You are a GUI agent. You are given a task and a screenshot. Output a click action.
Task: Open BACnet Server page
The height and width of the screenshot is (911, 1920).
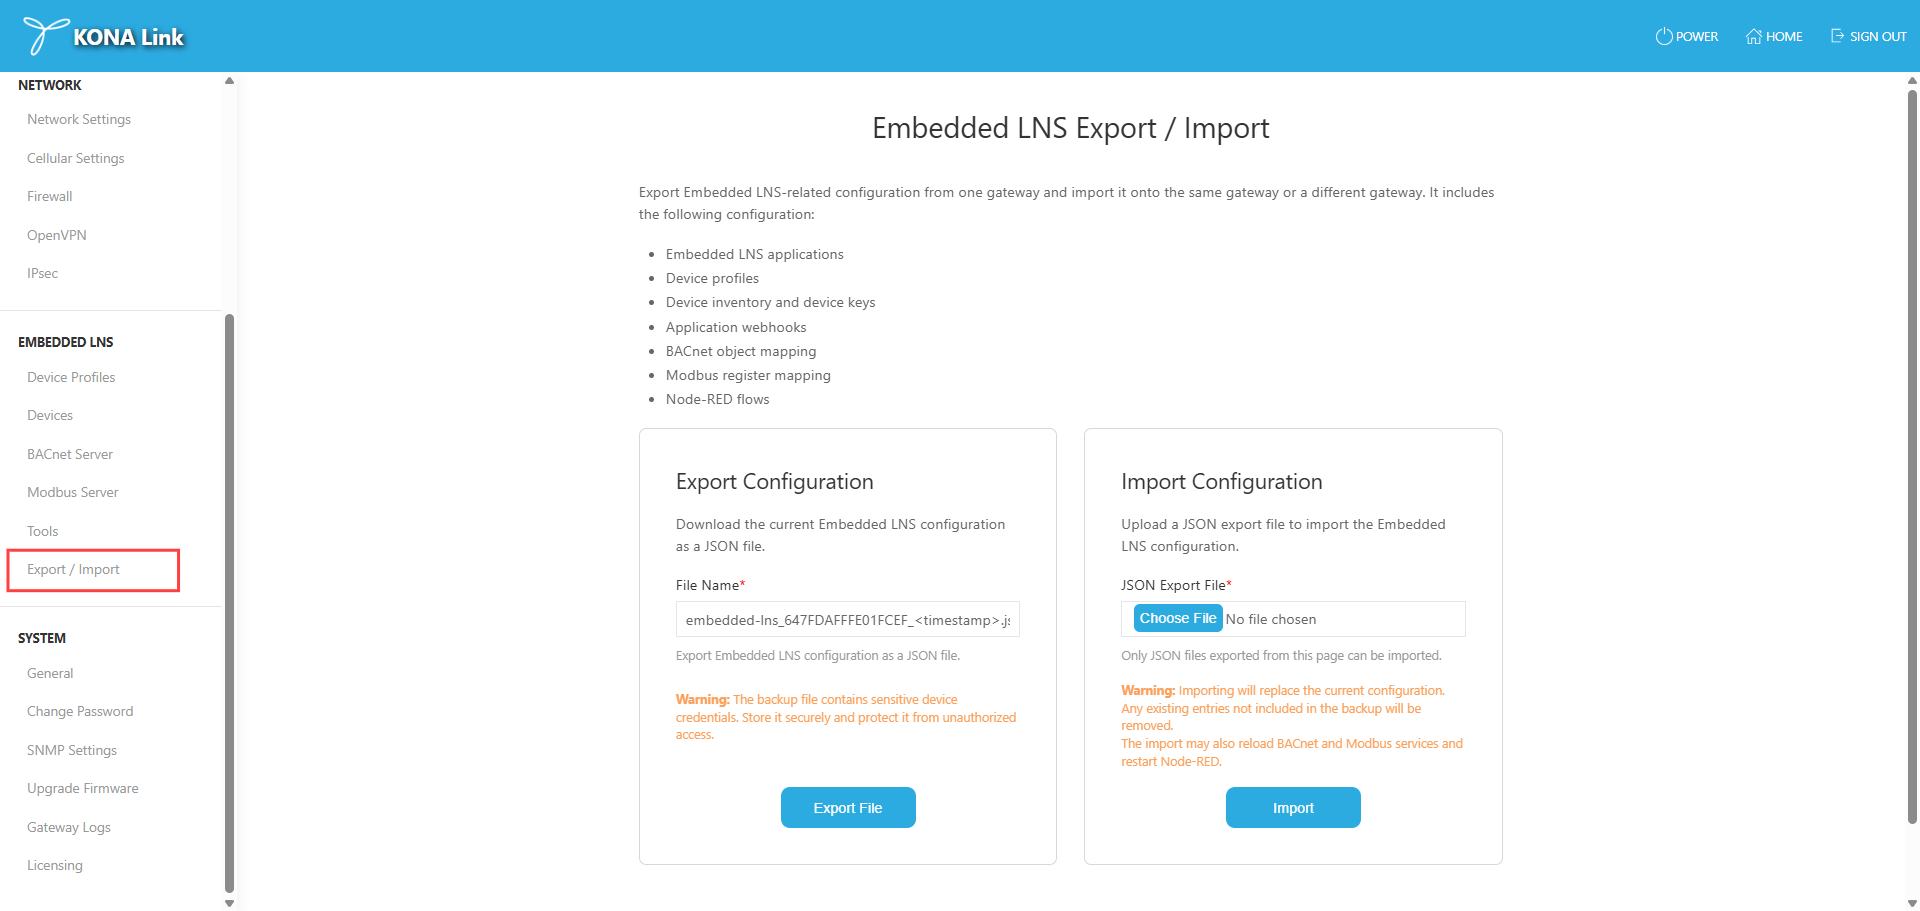click(70, 454)
